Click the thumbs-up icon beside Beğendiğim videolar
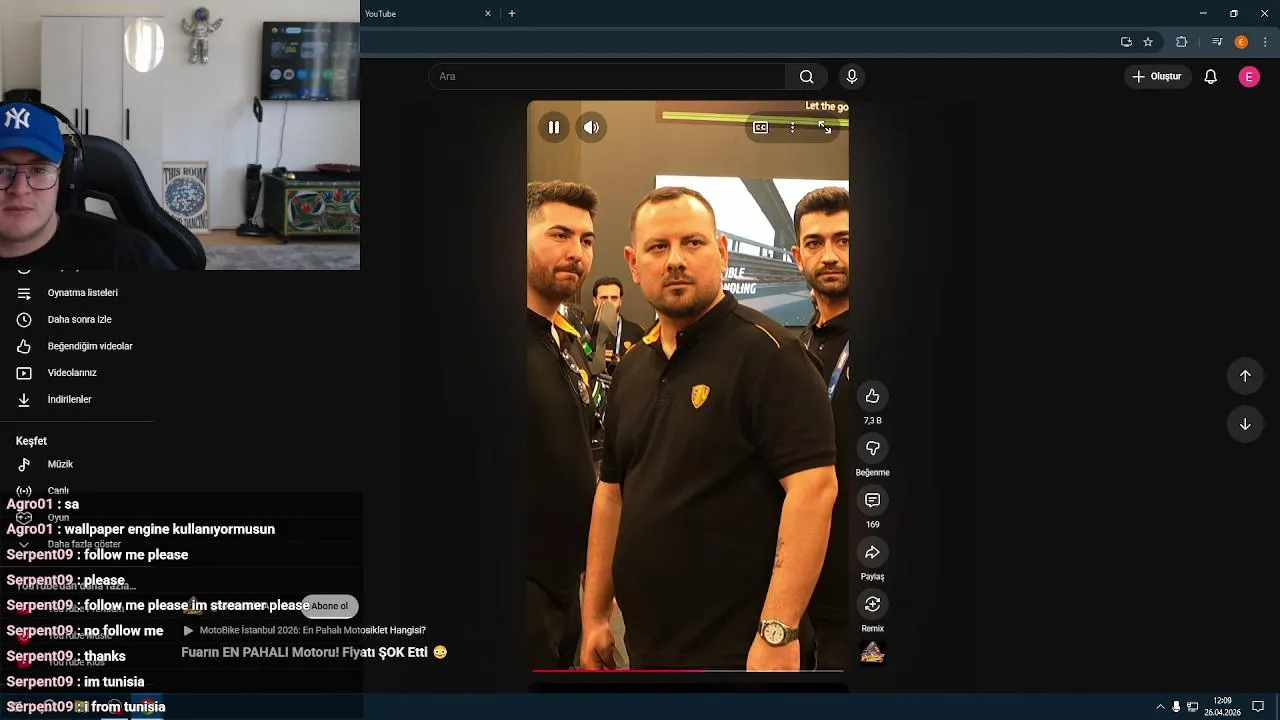This screenshot has height=720, width=1280. [24, 346]
